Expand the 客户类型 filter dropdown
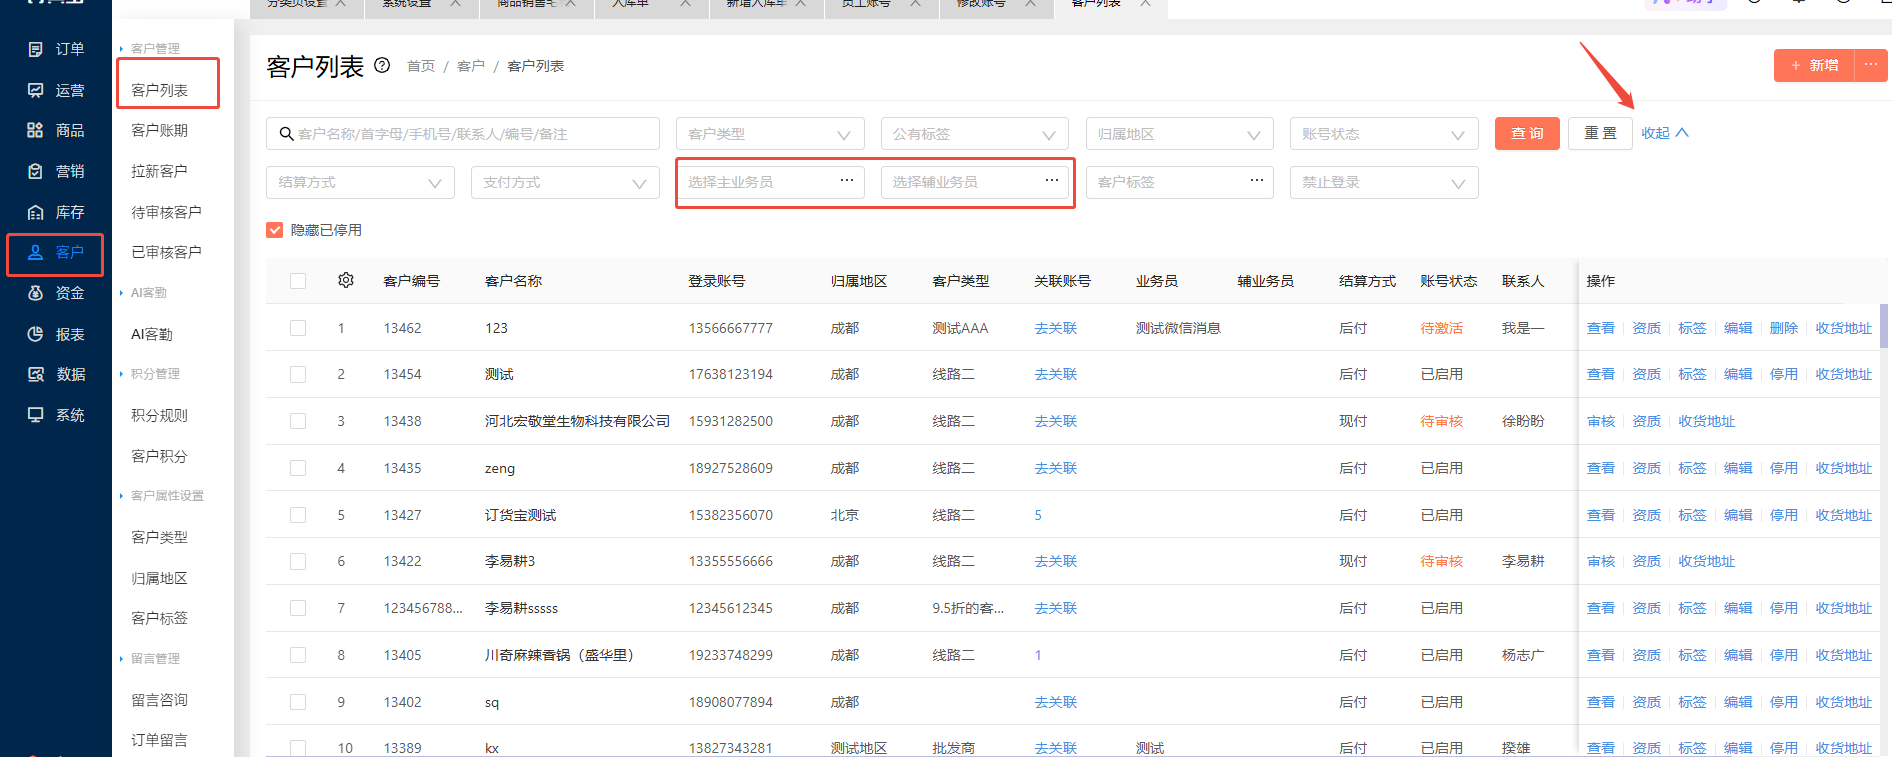The height and width of the screenshot is (757, 1892). 770,134
